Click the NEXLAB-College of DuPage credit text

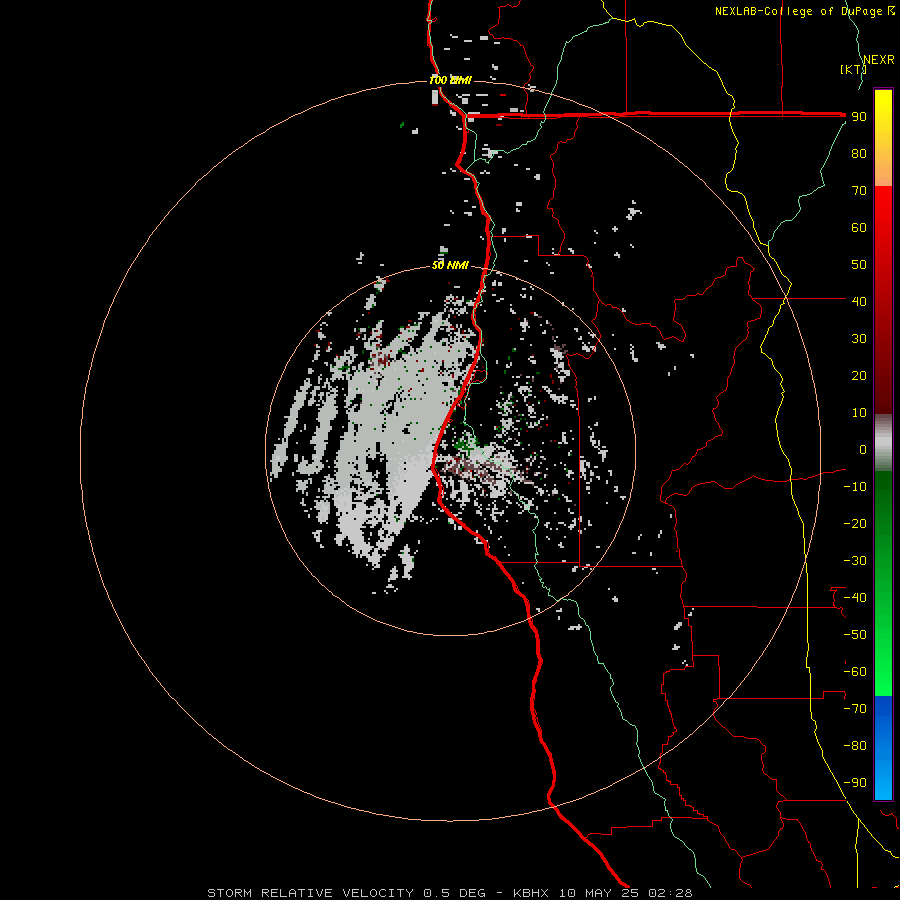pos(804,11)
